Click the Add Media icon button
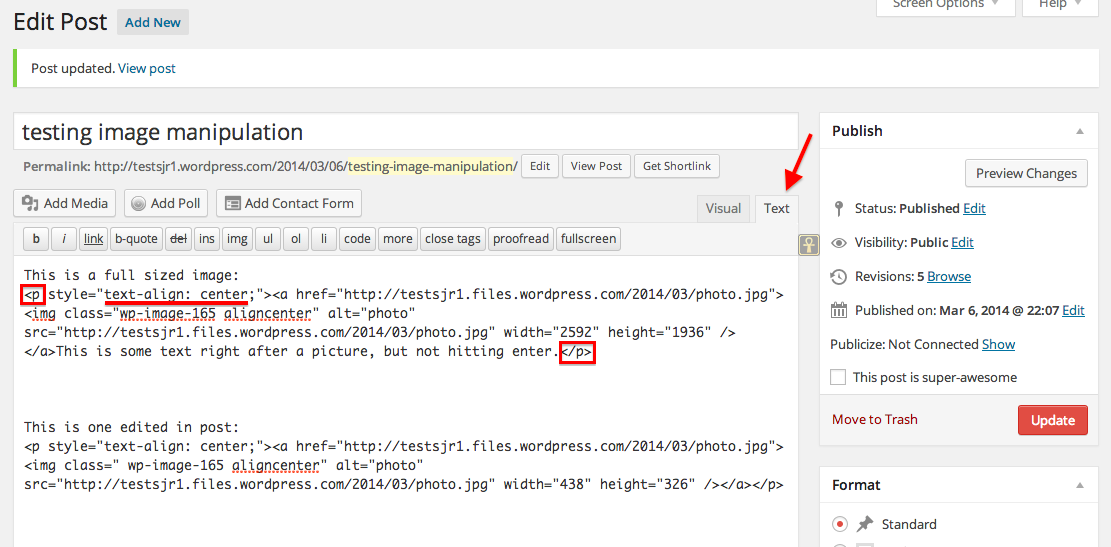 [x=65, y=203]
